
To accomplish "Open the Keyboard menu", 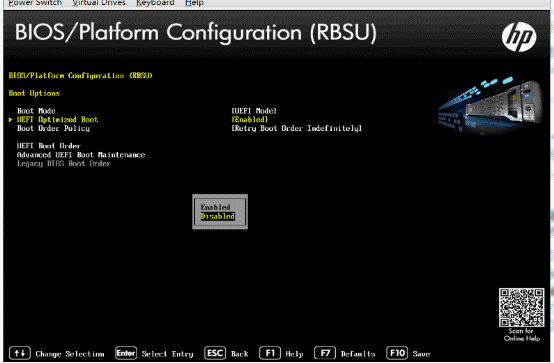I will click(x=155, y=3).
